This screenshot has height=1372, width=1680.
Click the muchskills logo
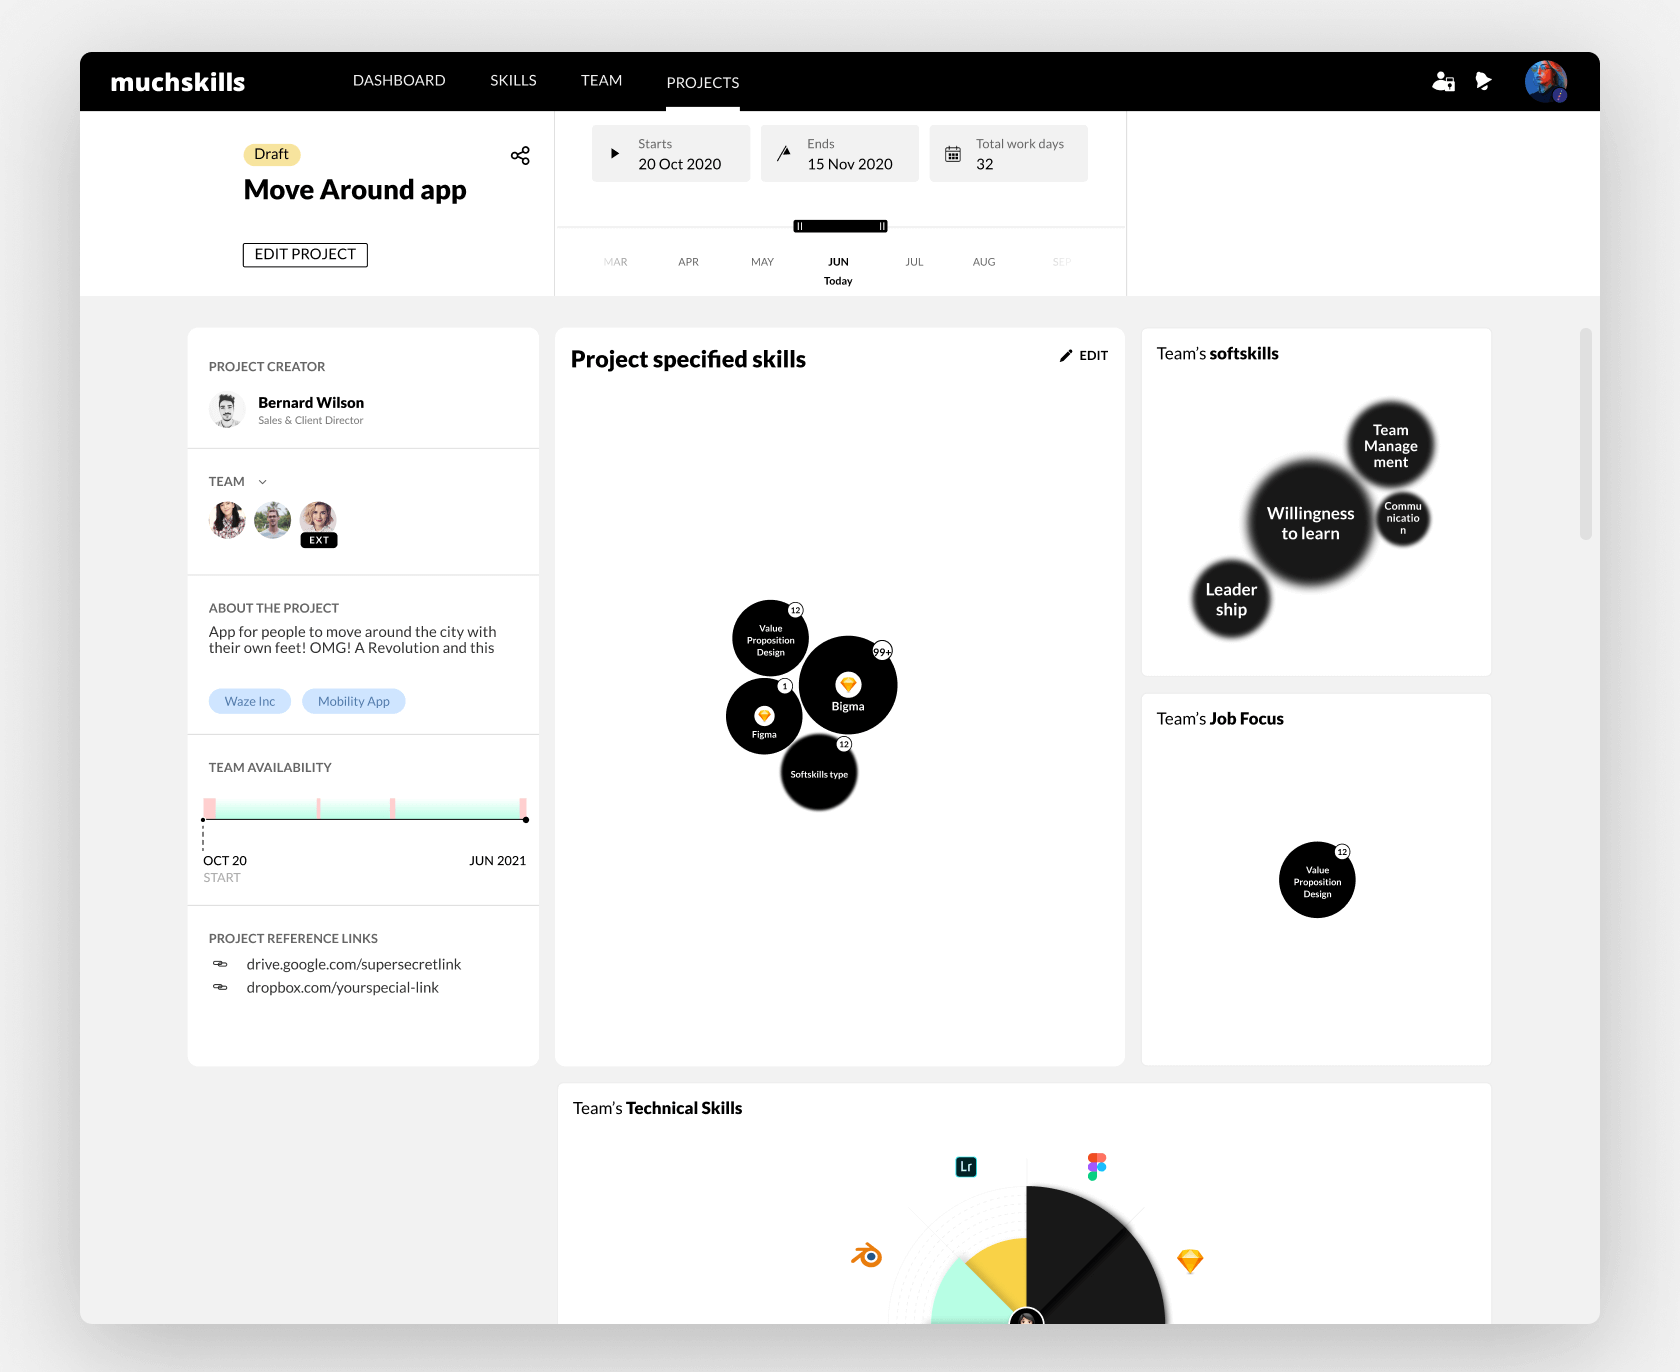coord(178,82)
